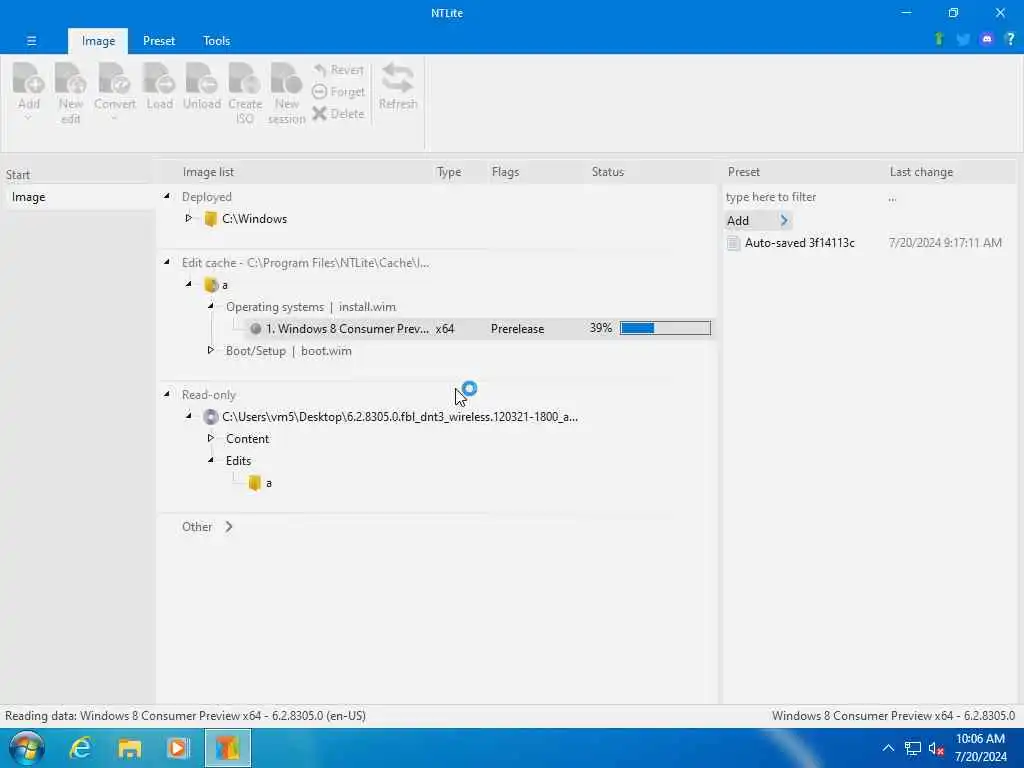1024x768 pixels.
Task: Collapse the ISO path node in Read-only
Action: coord(189,415)
